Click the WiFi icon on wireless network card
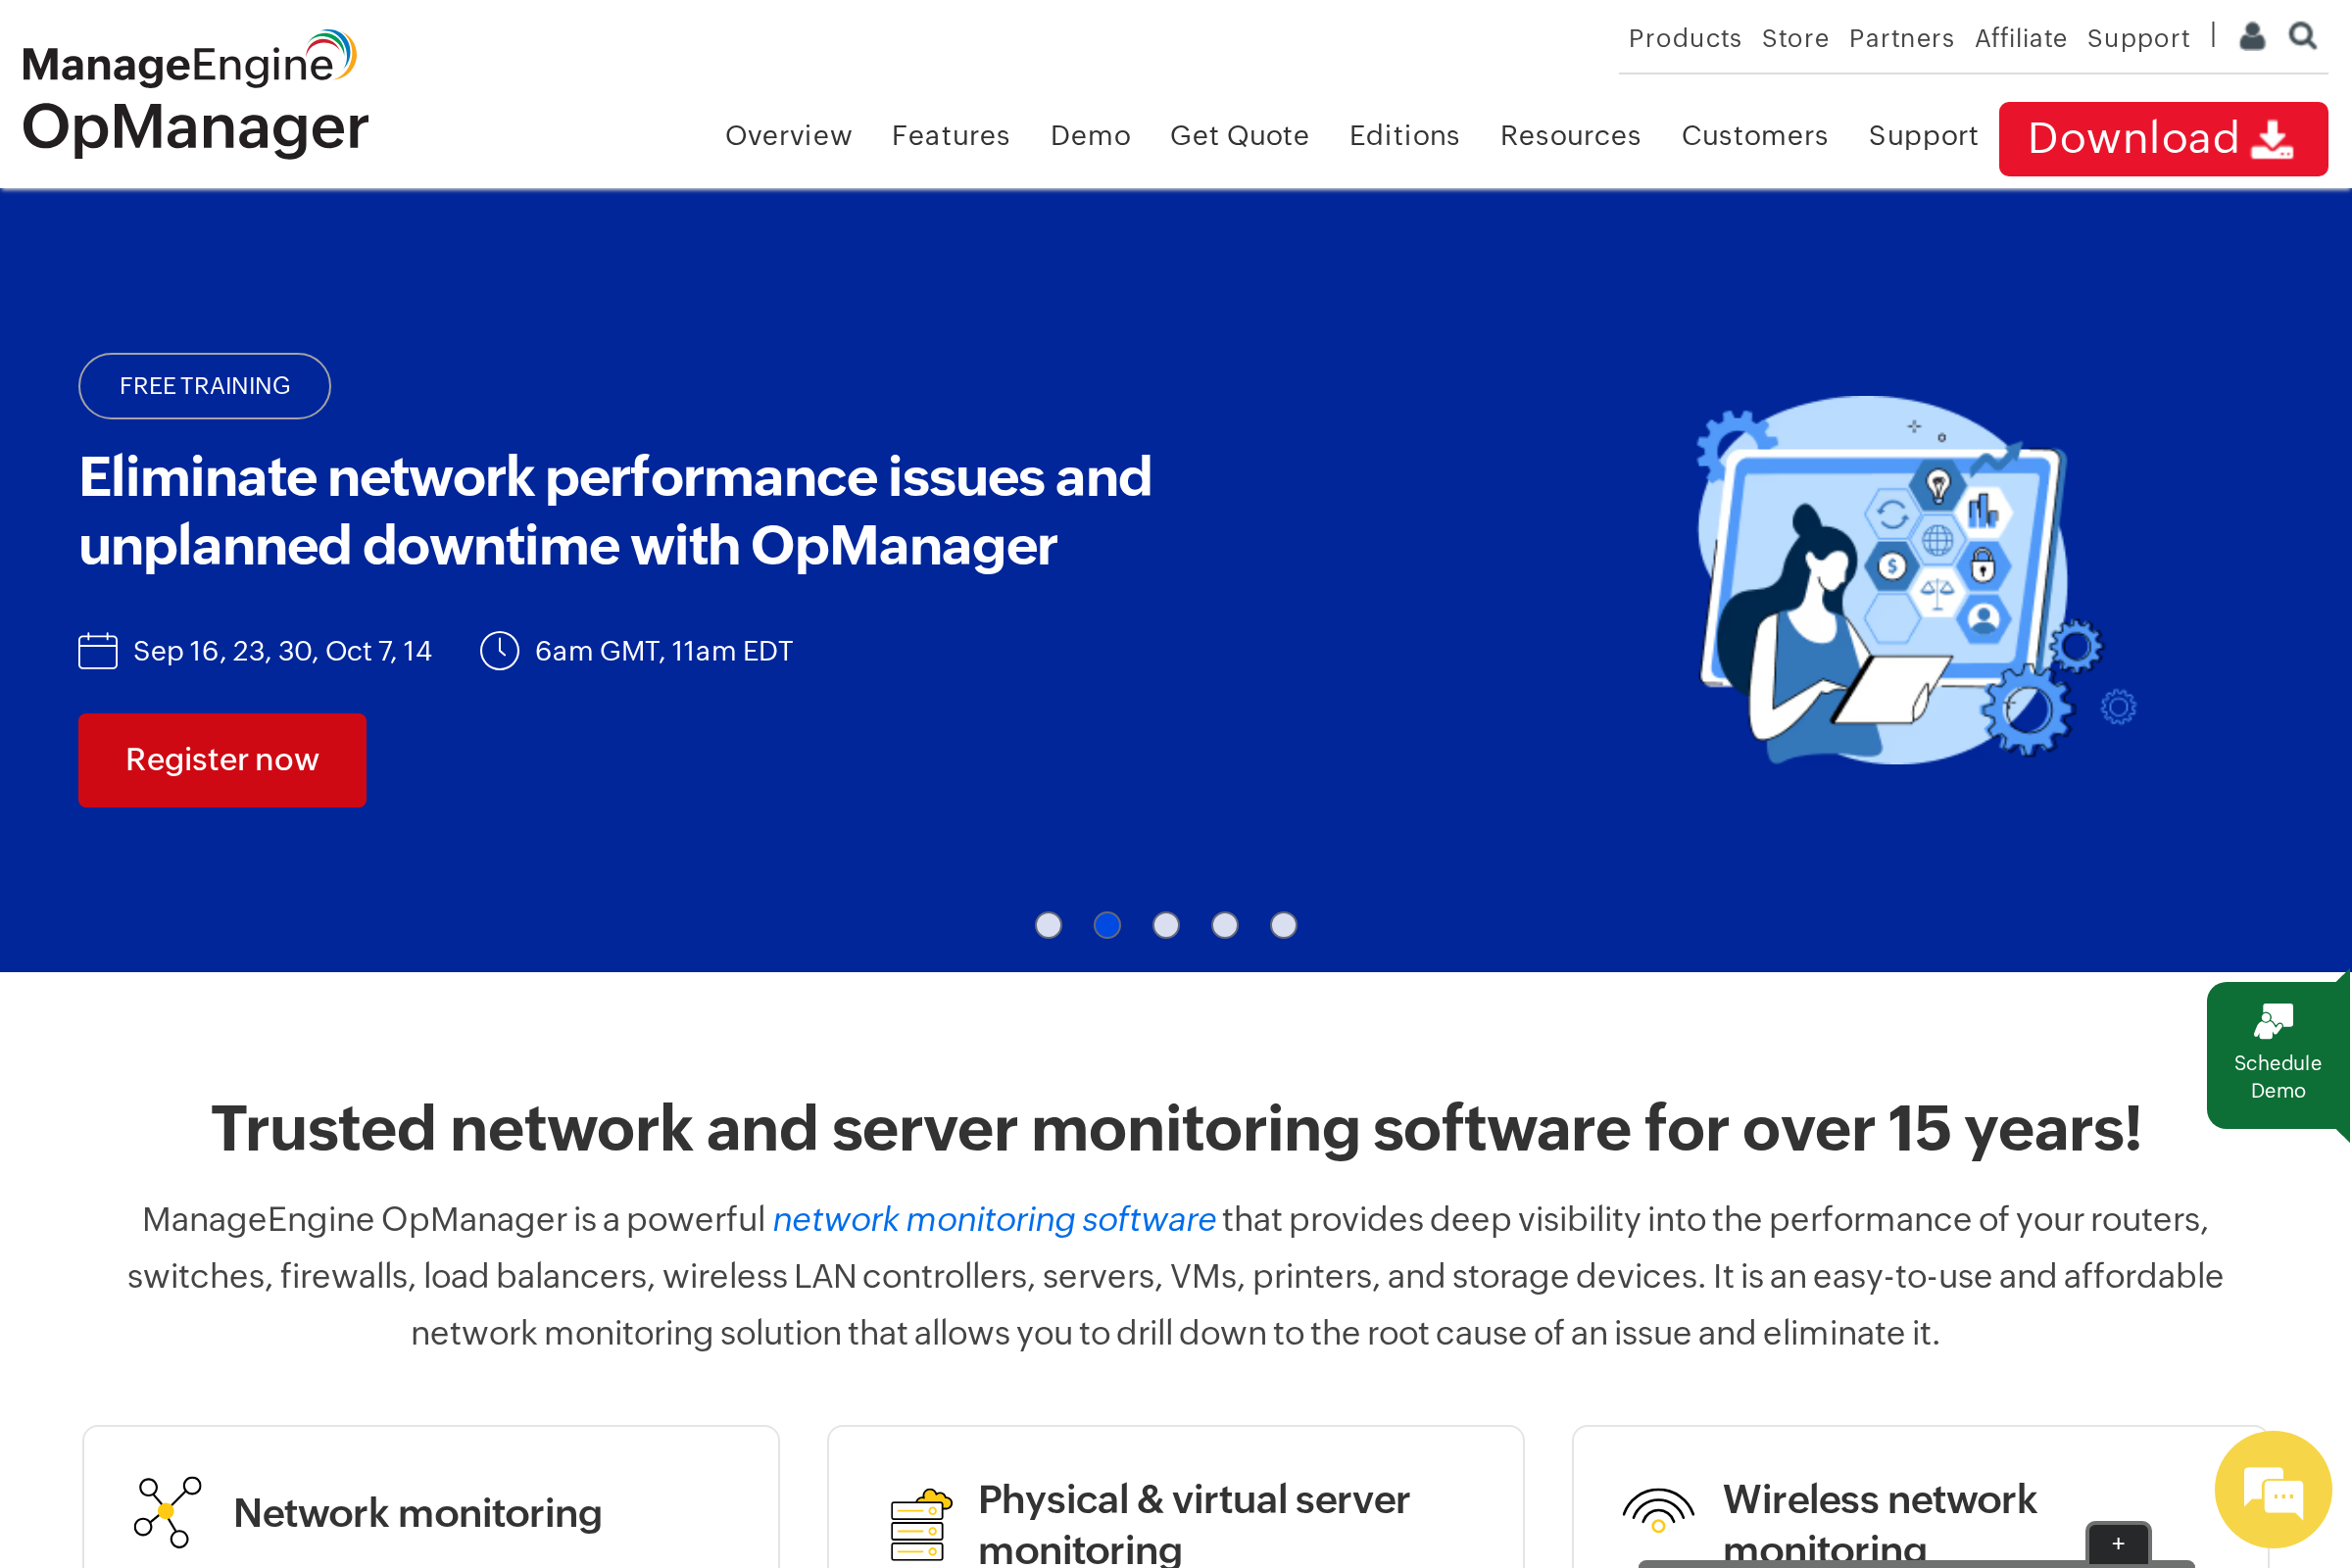Screen dimensions: 2352x1568 click(1660, 1510)
